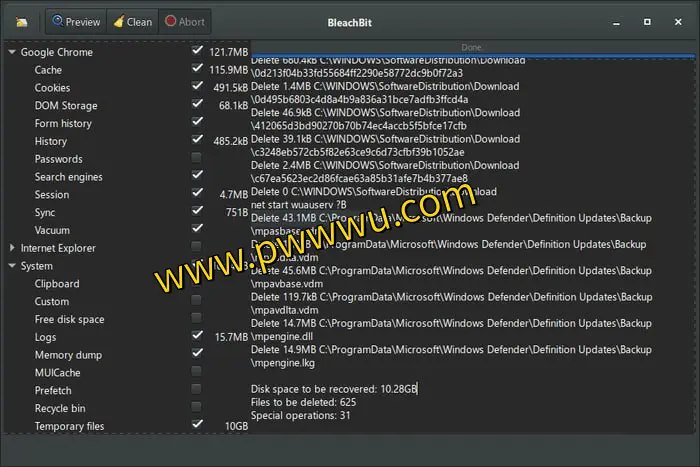Click the Clean broom button
This screenshot has width=700, height=467.
(133, 22)
